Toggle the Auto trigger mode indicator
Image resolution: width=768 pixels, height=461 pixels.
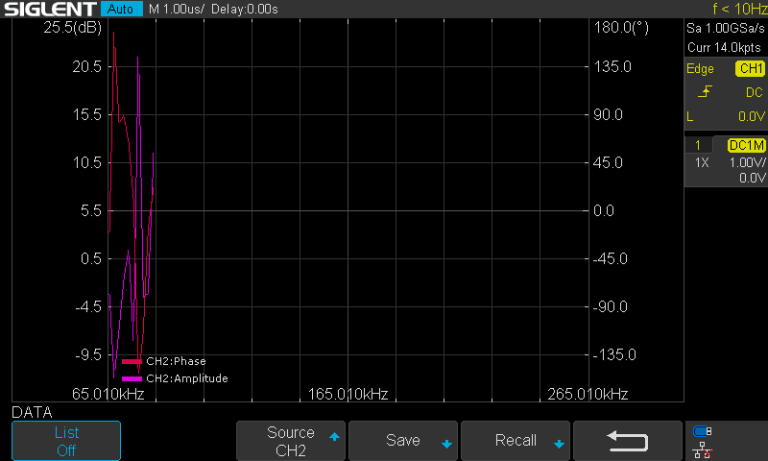(x=121, y=9)
